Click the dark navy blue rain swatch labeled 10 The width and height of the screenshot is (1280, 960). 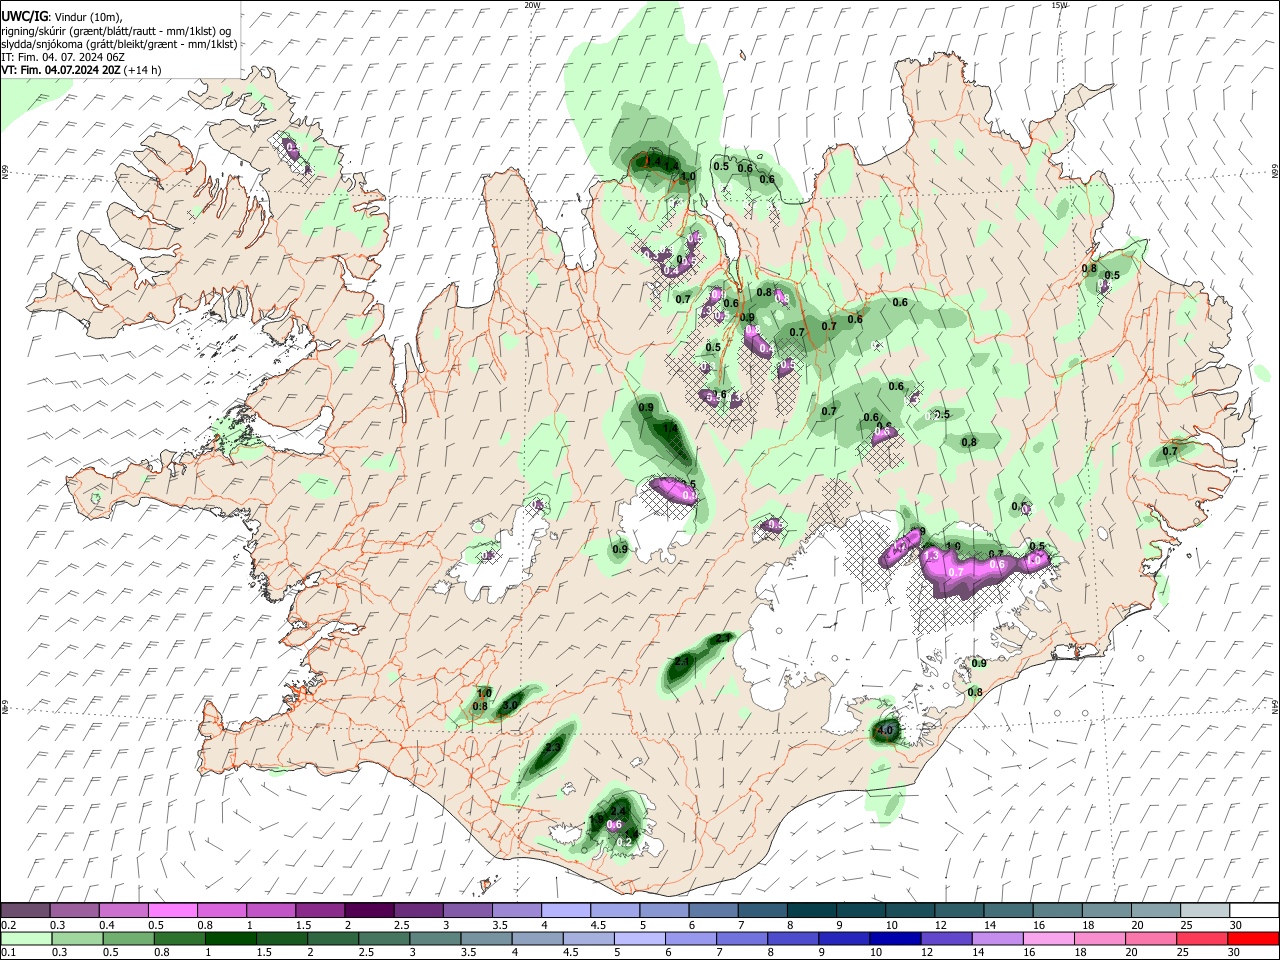pyautogui.click(x=896, y=938)
